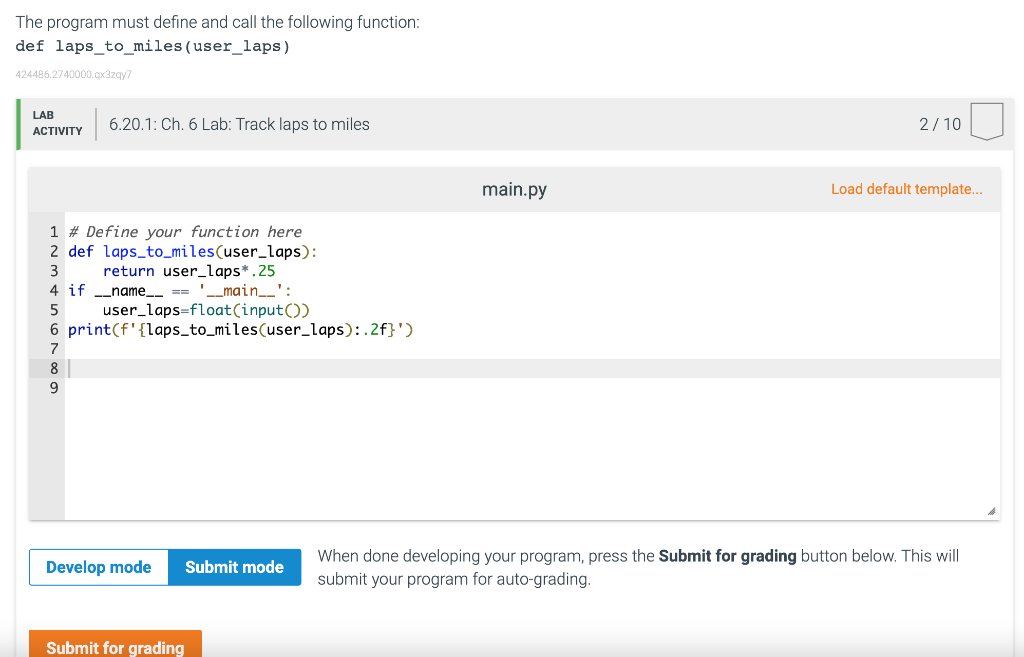Image resolution: width=1024 pixels, height=657 pixels.
Task: Click the 'return user_laps*.25' line
Action: pos(189,271)
